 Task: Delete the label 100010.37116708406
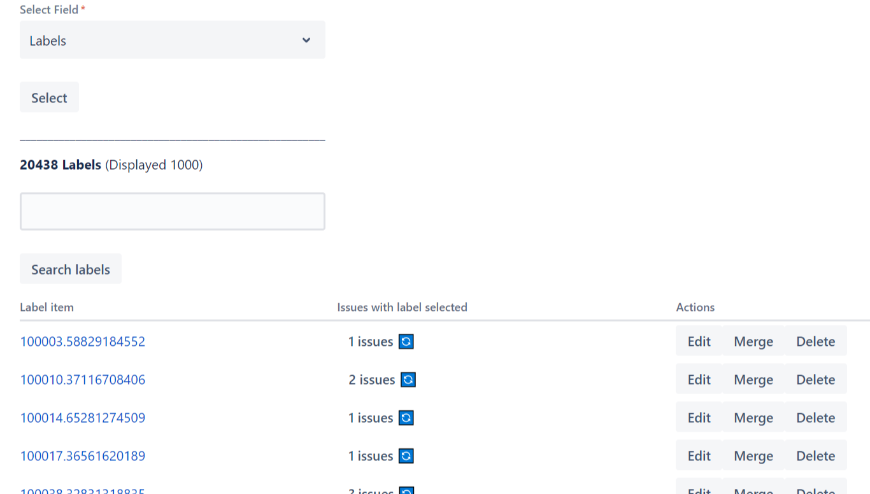(815, 380)
